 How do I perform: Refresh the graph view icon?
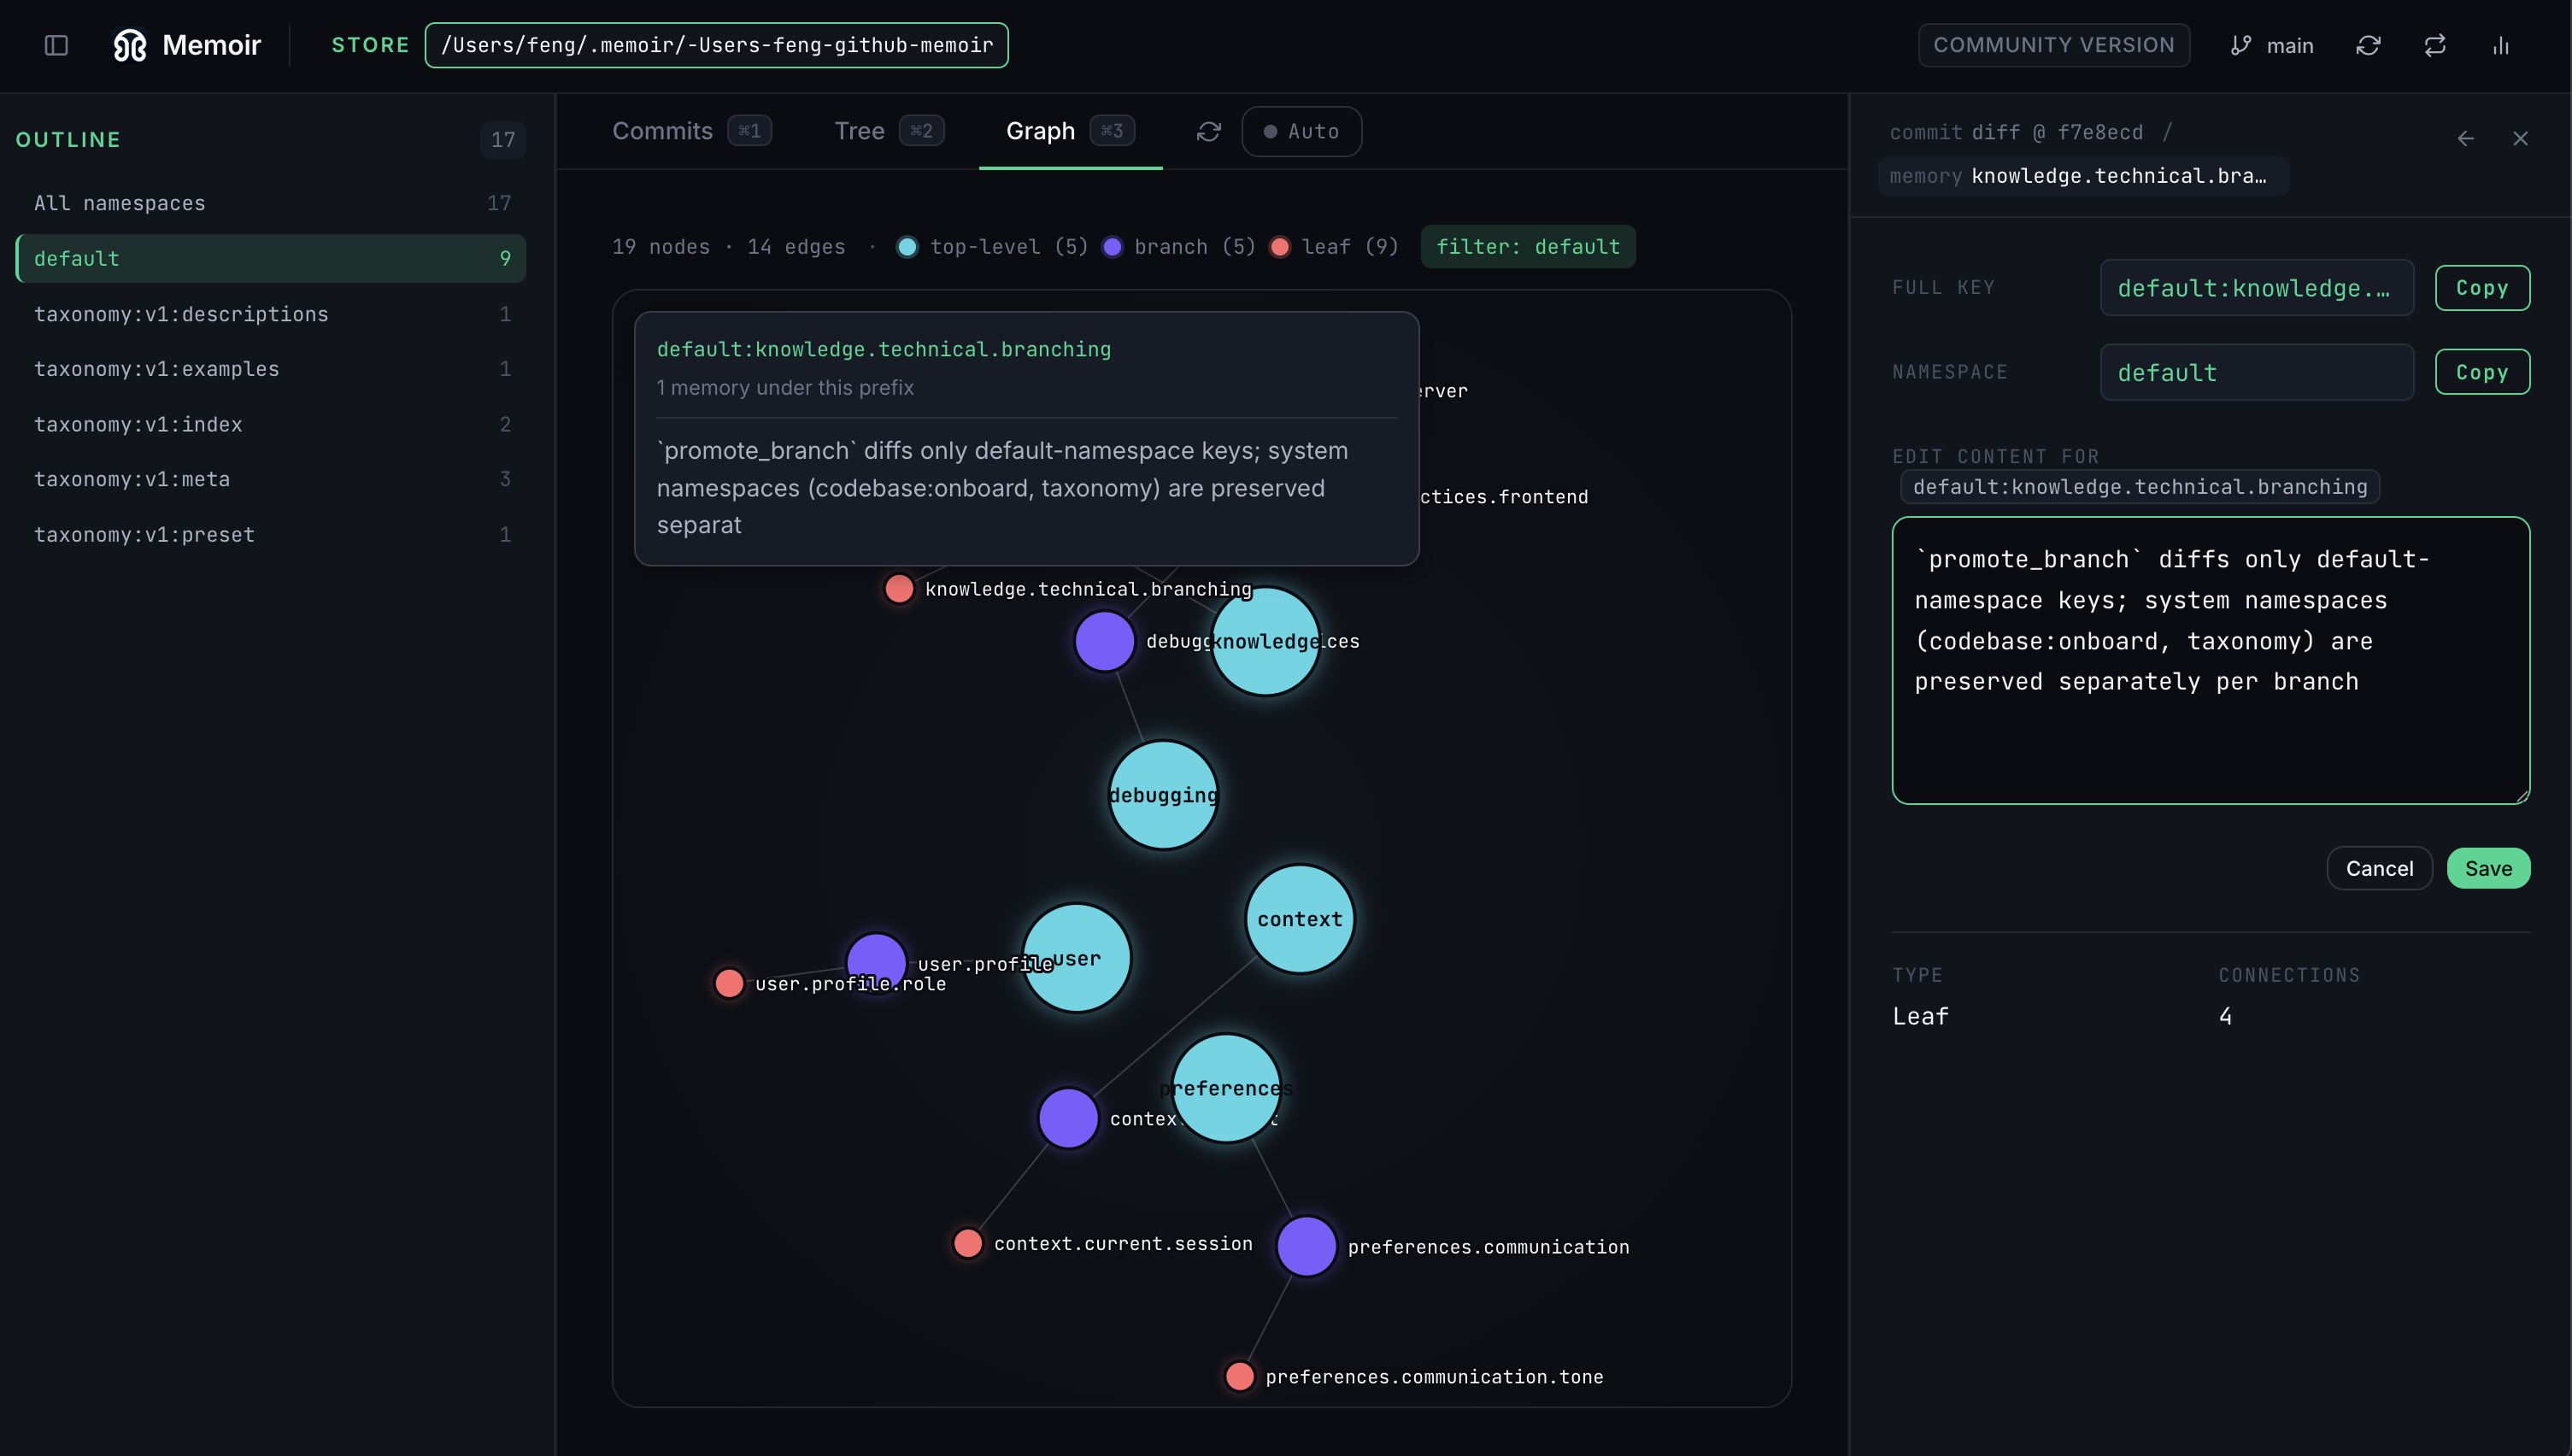pyautogui.click(x=1208, y=131)
